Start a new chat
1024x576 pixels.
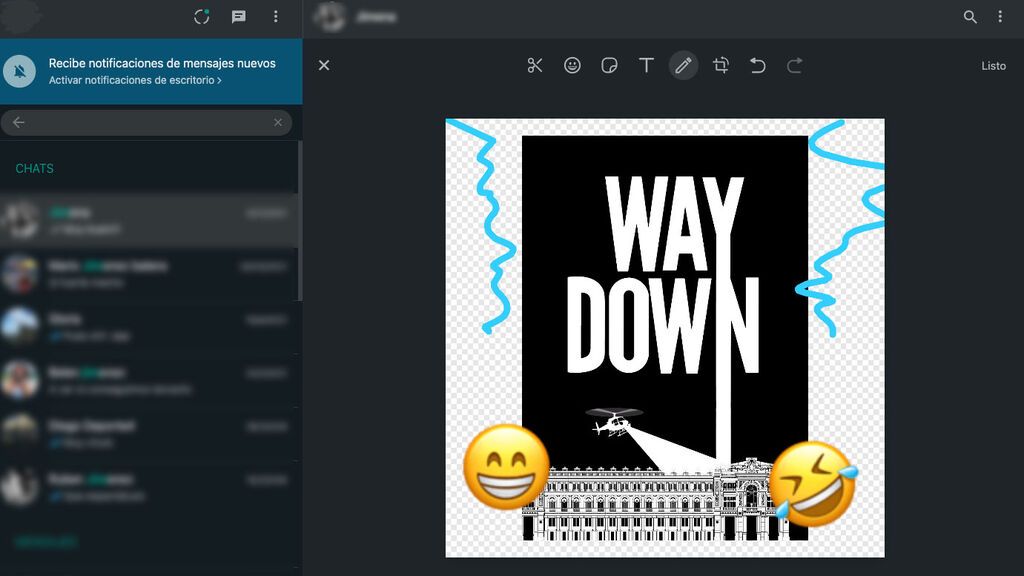click(x=239, y=17)
